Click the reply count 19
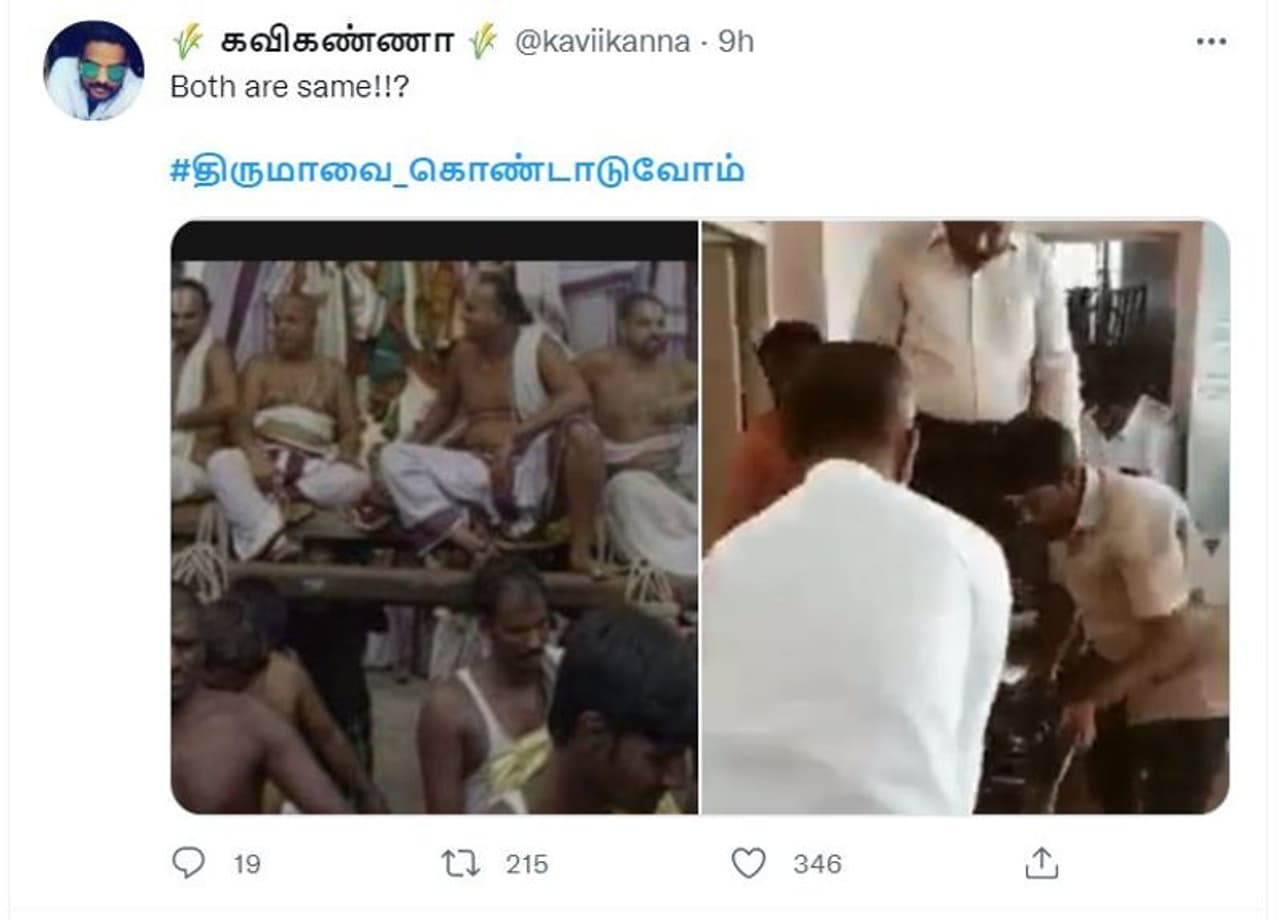Image resolution: width=1280 pixels, height=920 pixels. 247,864
